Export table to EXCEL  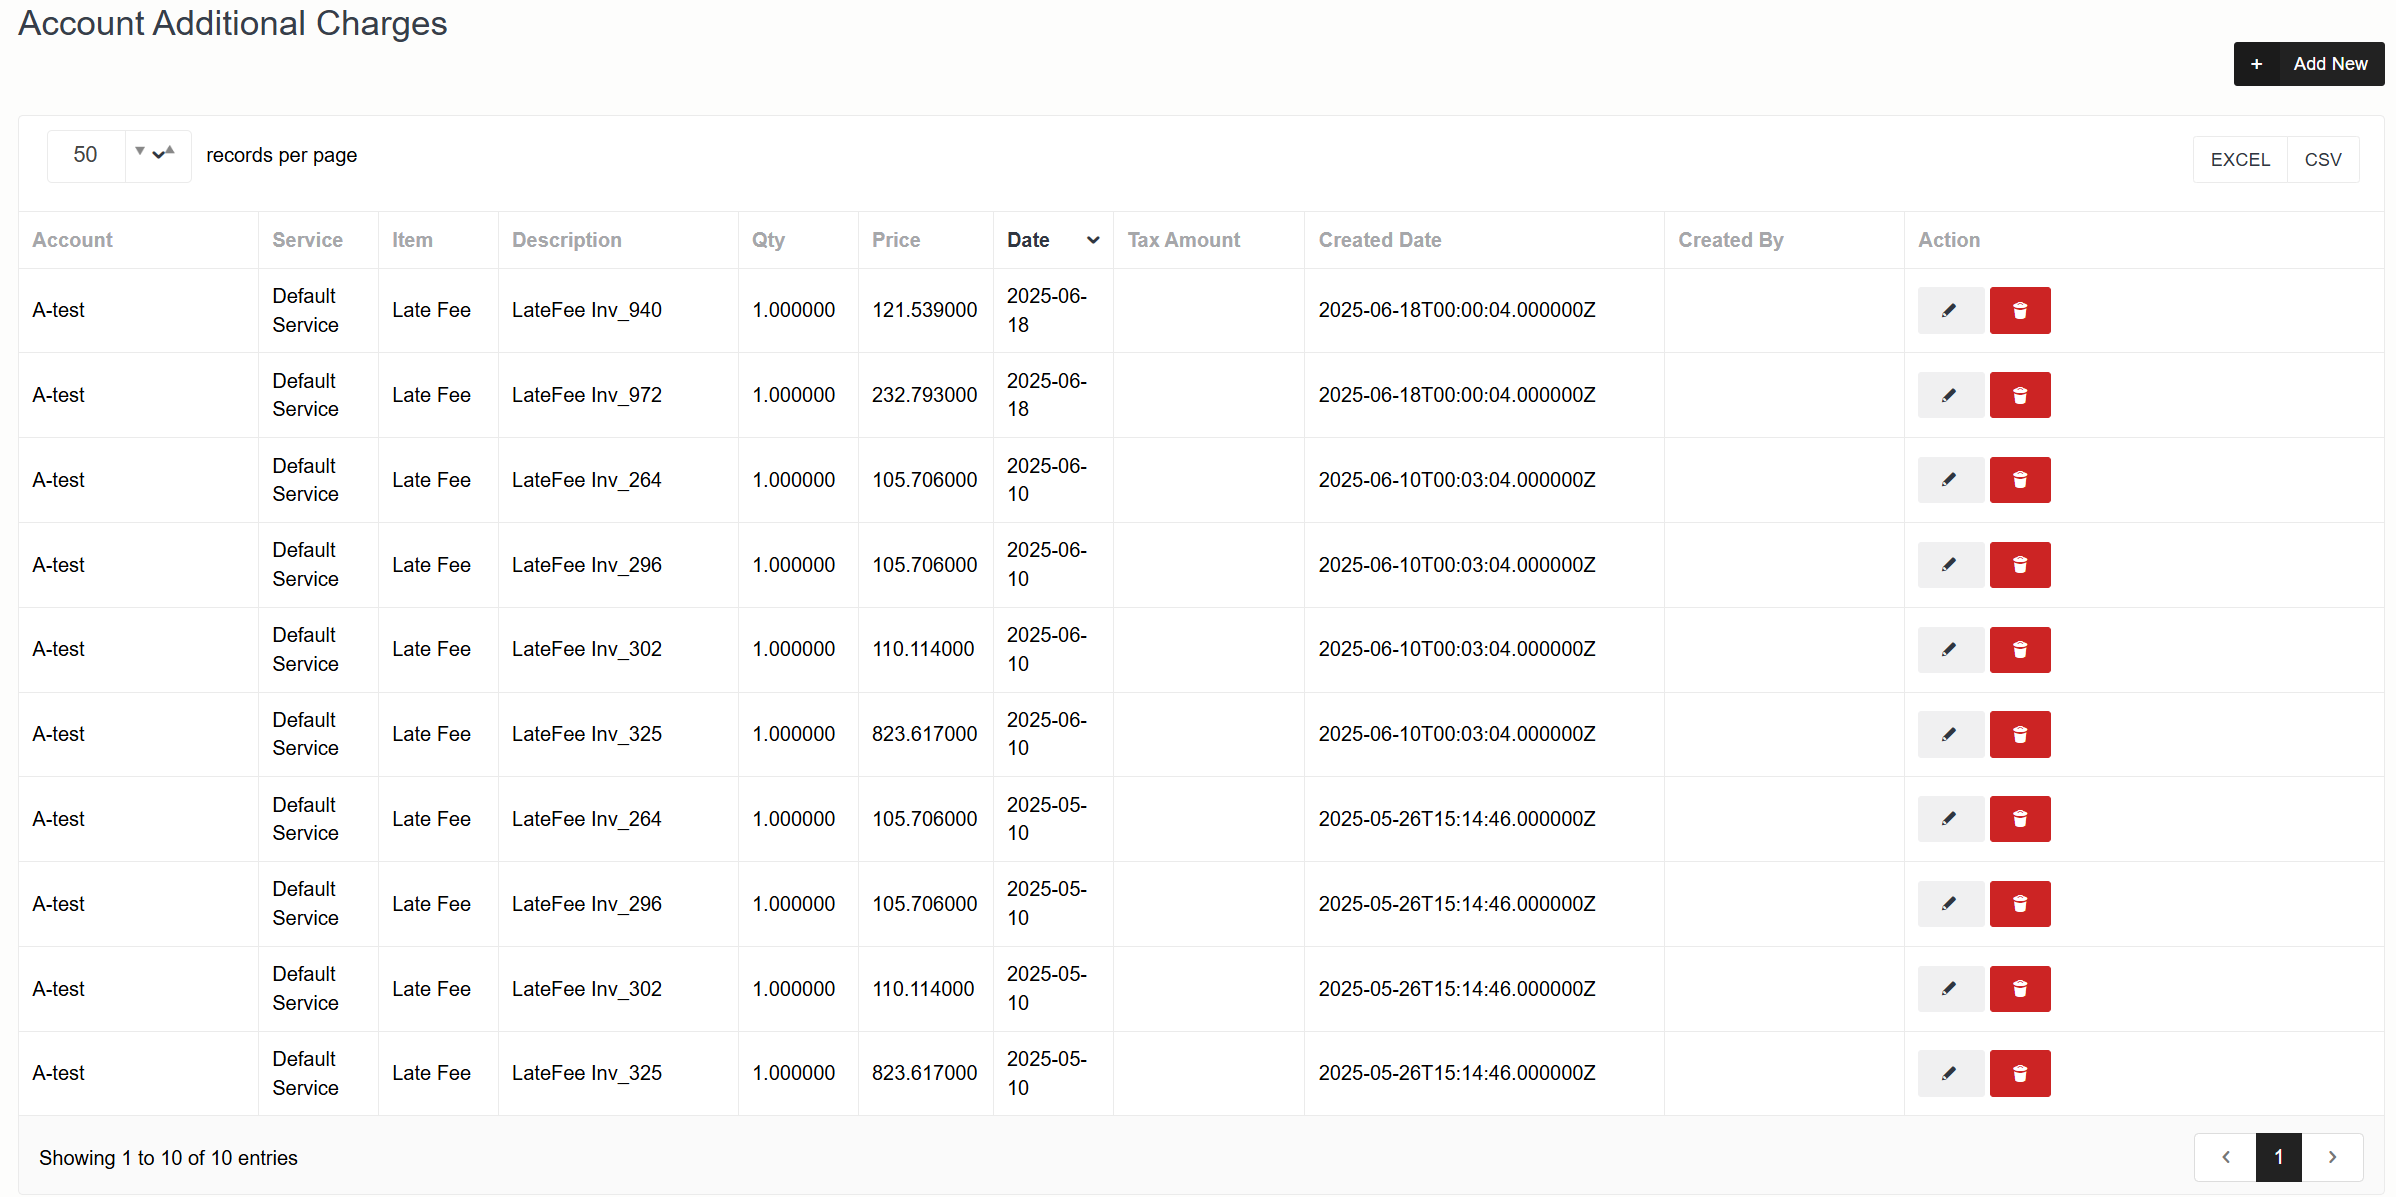point(2239,160)
